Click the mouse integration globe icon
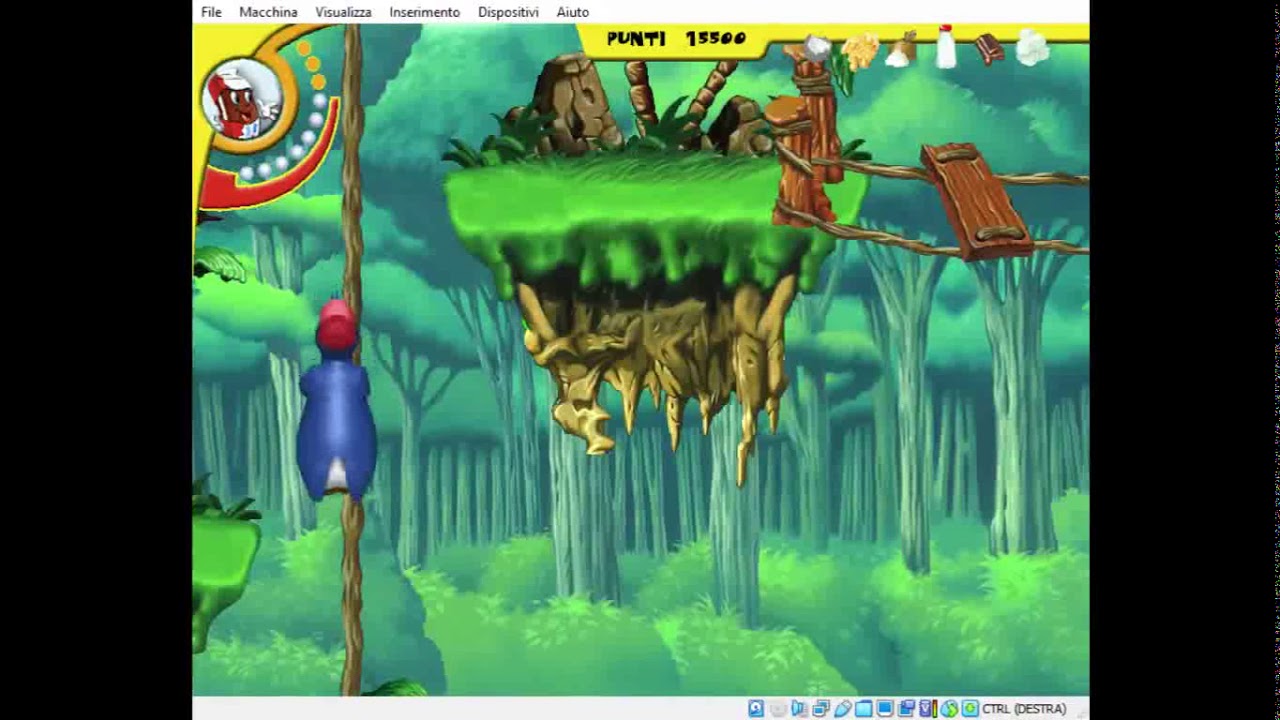The height and width of the screenshot is (720, 1280). pyautogui.click(x=949, y=709)
